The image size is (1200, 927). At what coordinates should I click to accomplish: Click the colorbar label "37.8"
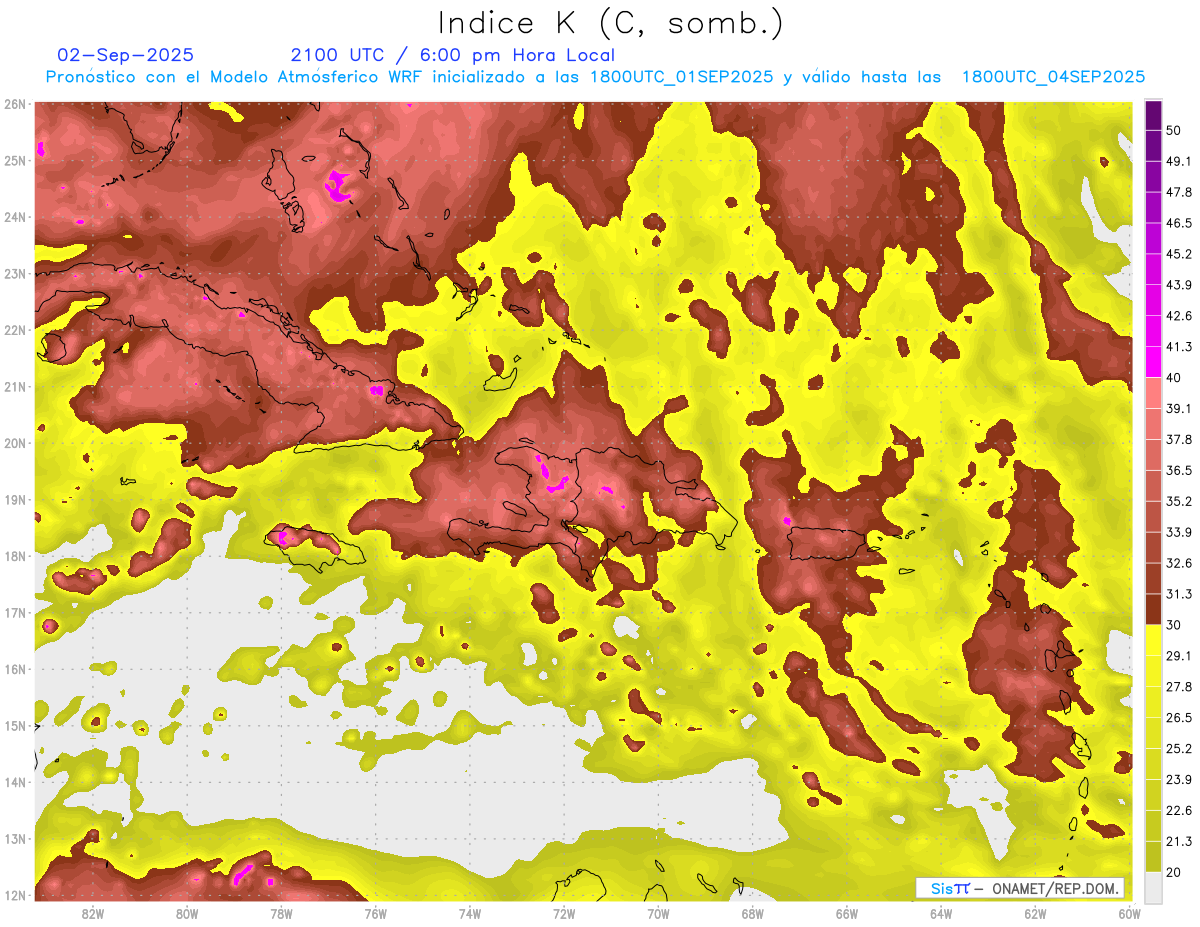[x=1179, y=439]
